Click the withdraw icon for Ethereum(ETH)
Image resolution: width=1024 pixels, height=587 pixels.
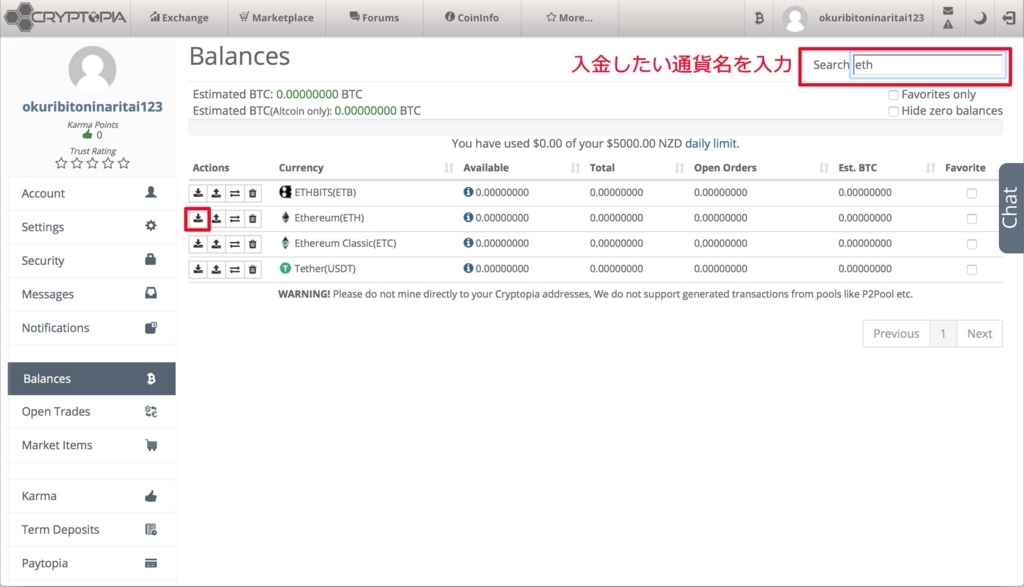point(216,218)
